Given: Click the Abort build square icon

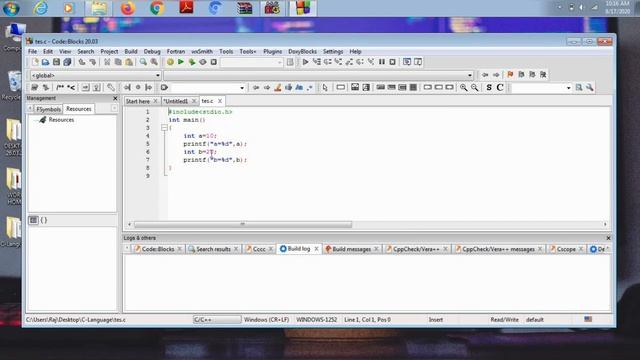Looking at the screenshot, I should [213, 62].
